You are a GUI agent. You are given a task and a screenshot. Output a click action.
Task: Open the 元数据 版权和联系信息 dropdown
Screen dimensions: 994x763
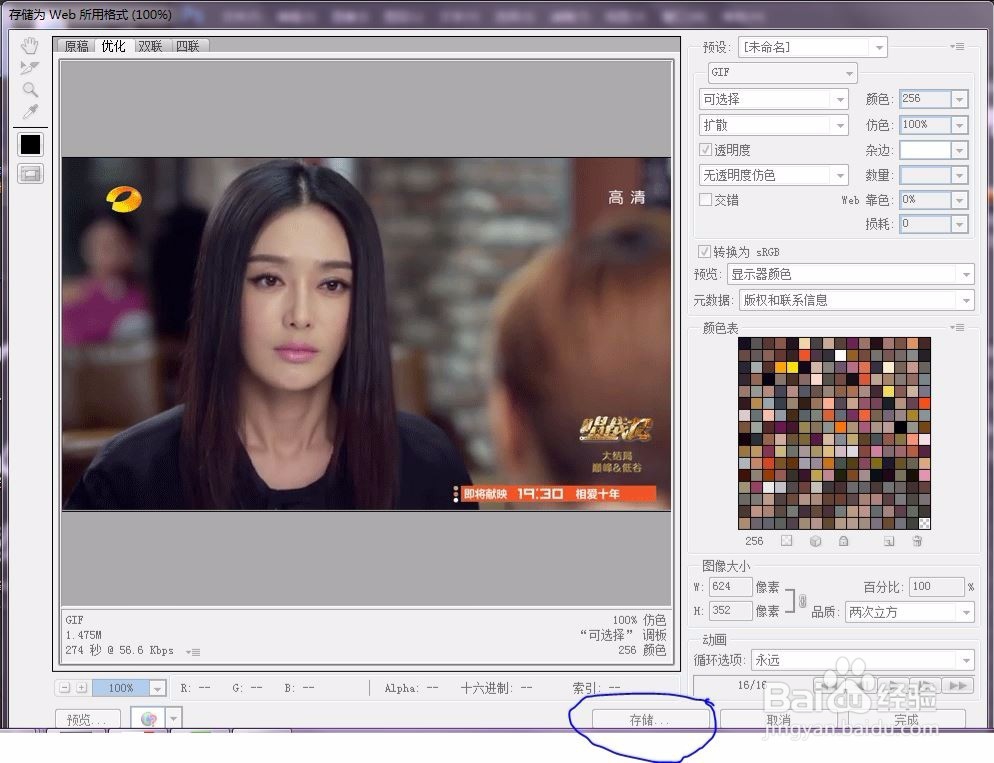tap(856, 300)
